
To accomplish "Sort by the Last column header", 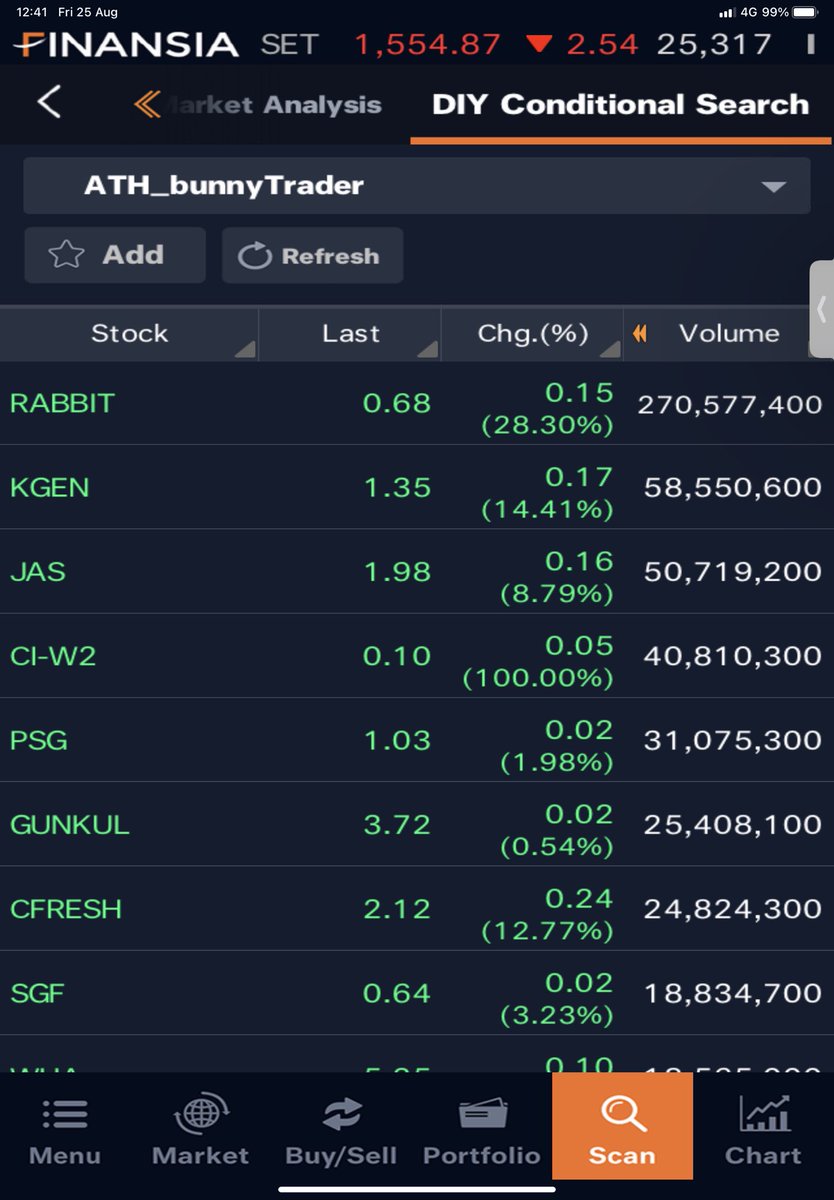I will point(350,334).
